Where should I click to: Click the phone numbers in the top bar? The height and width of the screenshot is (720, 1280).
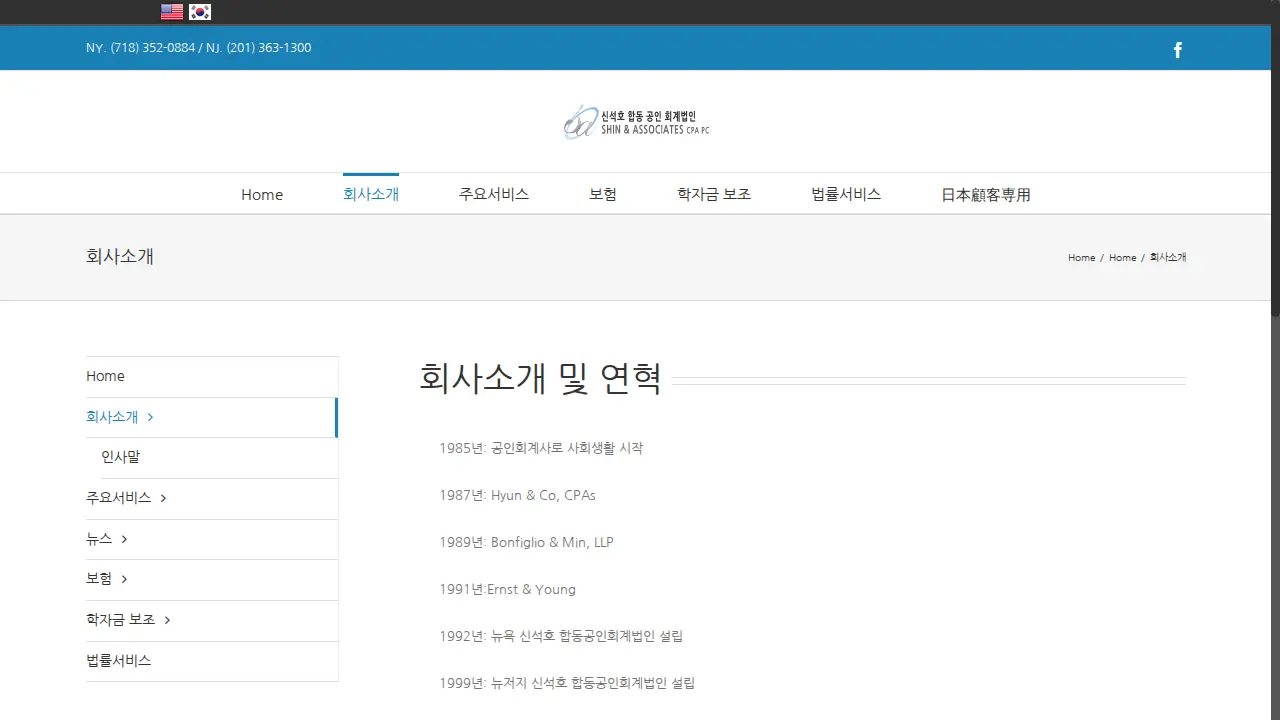(199, 48)
